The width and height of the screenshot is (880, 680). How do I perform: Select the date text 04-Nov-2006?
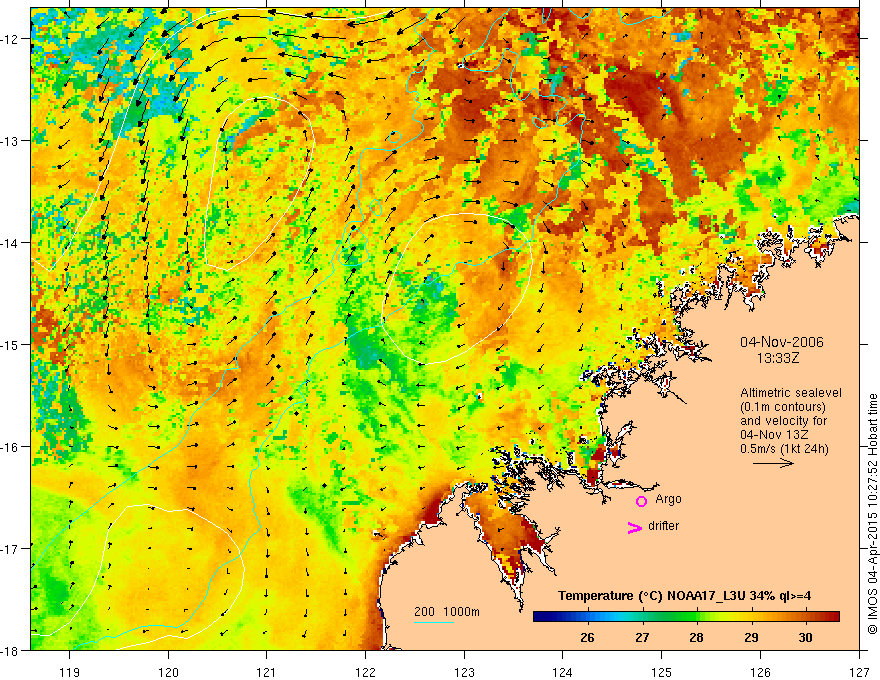point(782,342)
